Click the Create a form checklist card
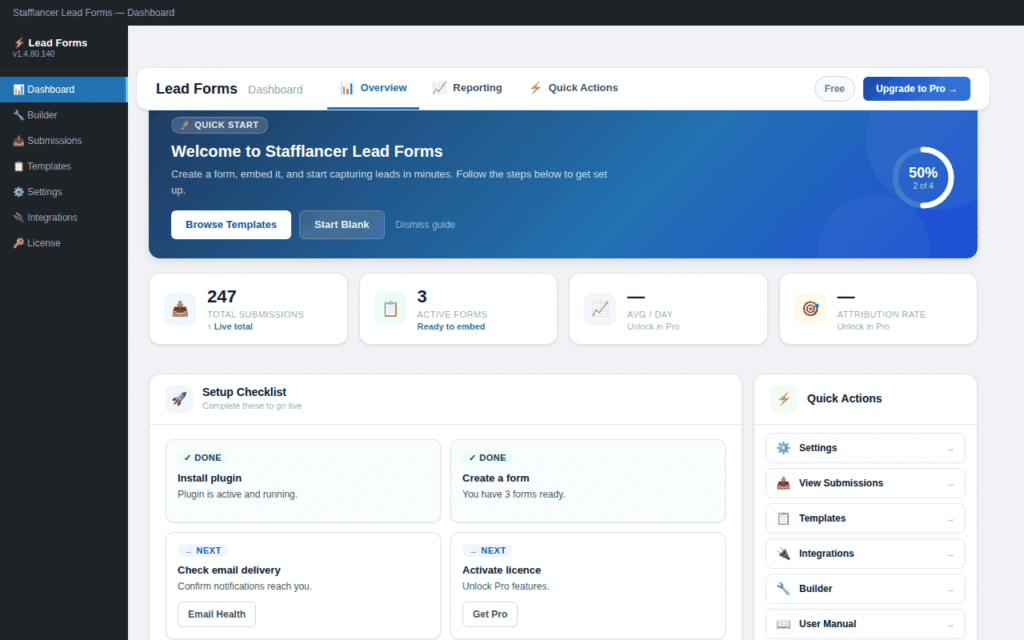1024x640 pixels. [588, 481]
